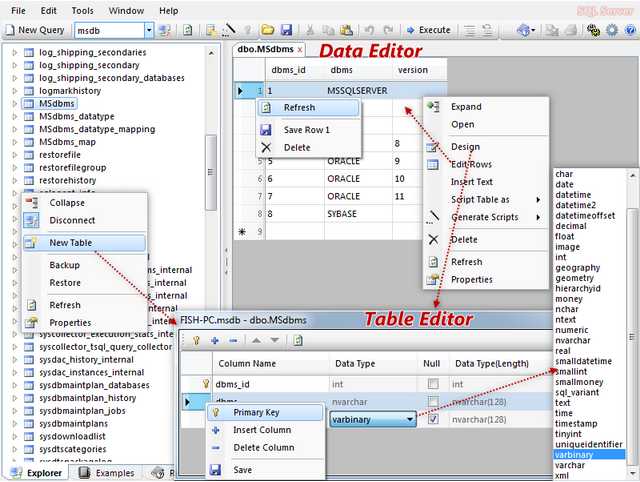Viewport: 640px width, 482px height.
Task: Open the Edit menu
Action: (x=48, y=11)
